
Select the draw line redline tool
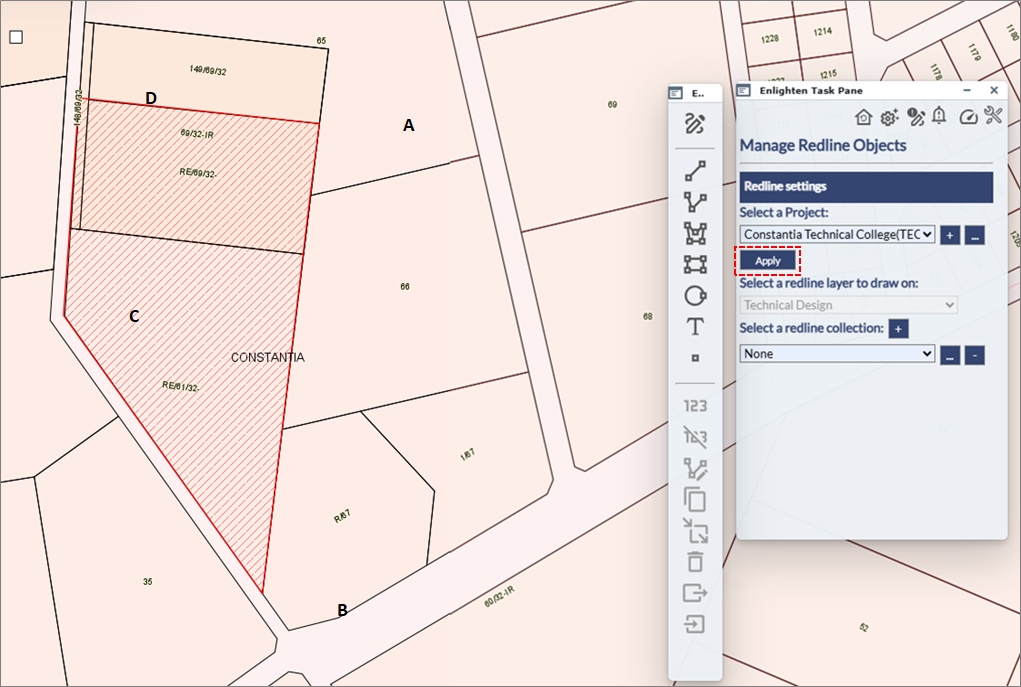pyautogui.click(x=695, y=172)
